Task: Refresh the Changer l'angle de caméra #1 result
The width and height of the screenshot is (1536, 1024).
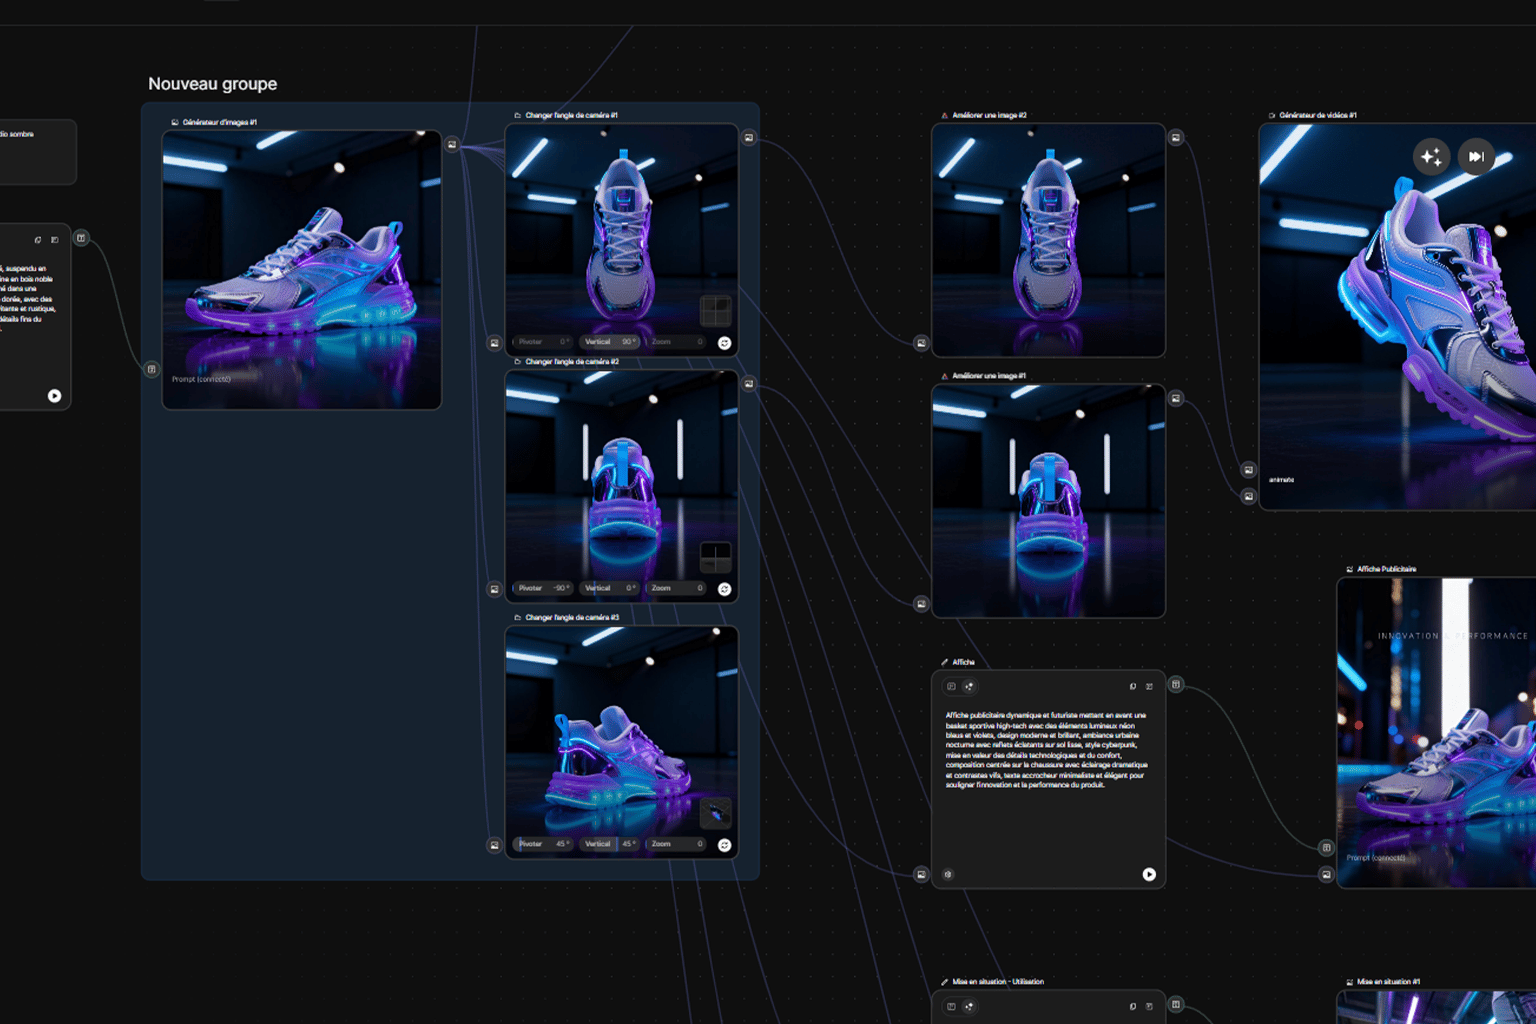Action: click(x=724, y=343)
